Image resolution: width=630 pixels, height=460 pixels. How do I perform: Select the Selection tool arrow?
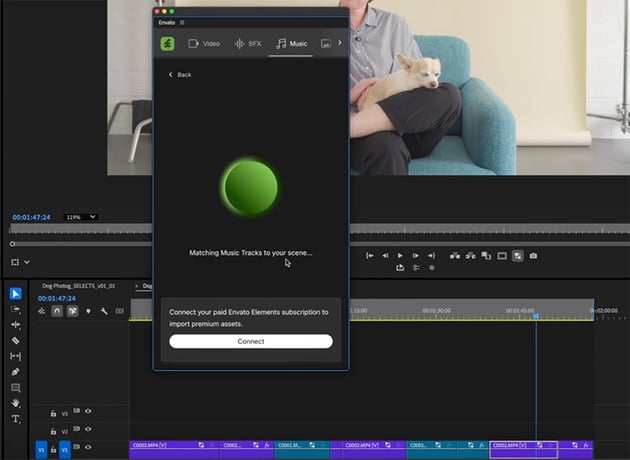(15, 294)
